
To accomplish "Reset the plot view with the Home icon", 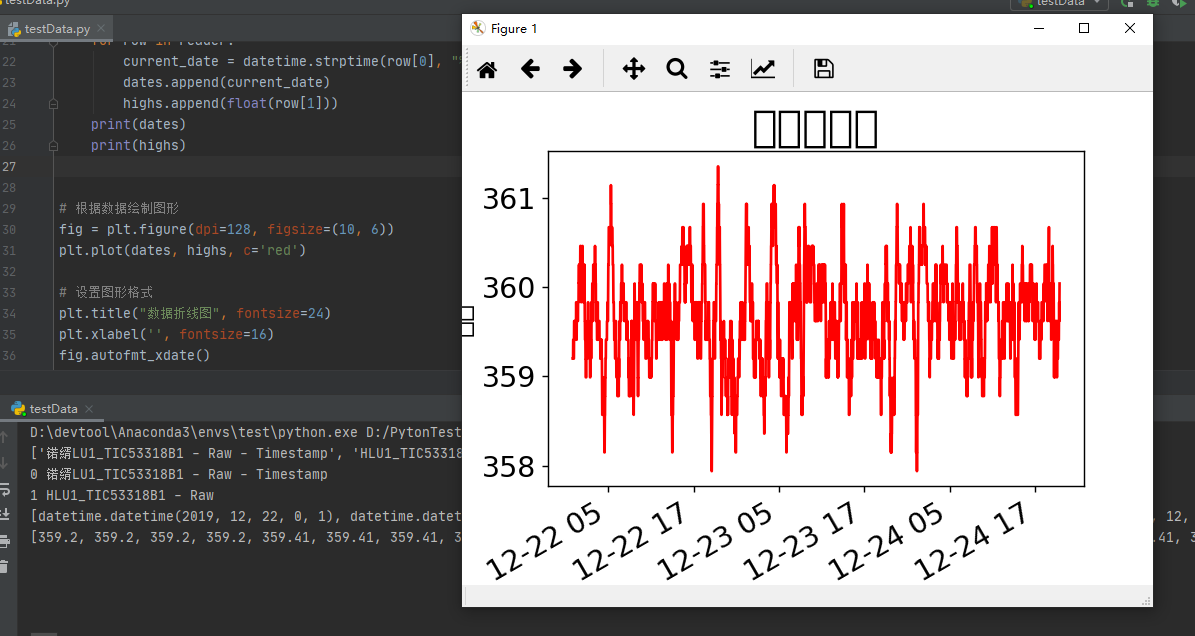I will click(x=487, y=69).
